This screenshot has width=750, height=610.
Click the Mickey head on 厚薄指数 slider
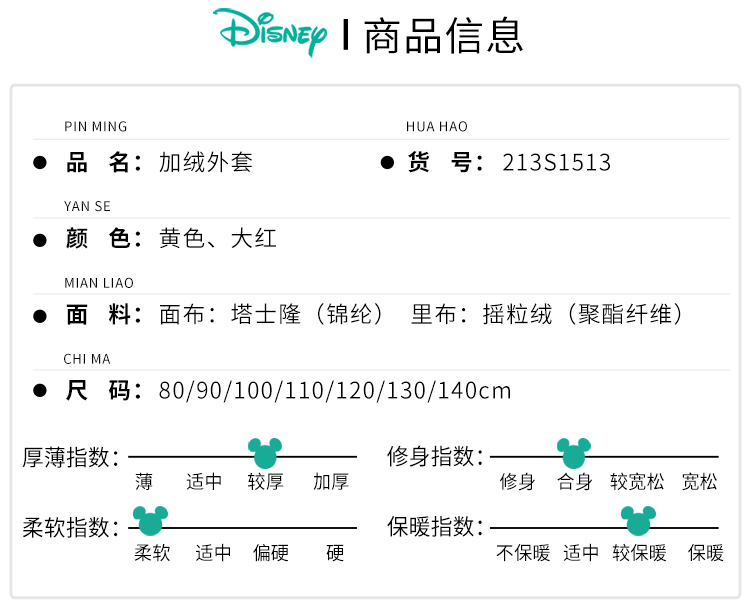[x=265, y=453]
